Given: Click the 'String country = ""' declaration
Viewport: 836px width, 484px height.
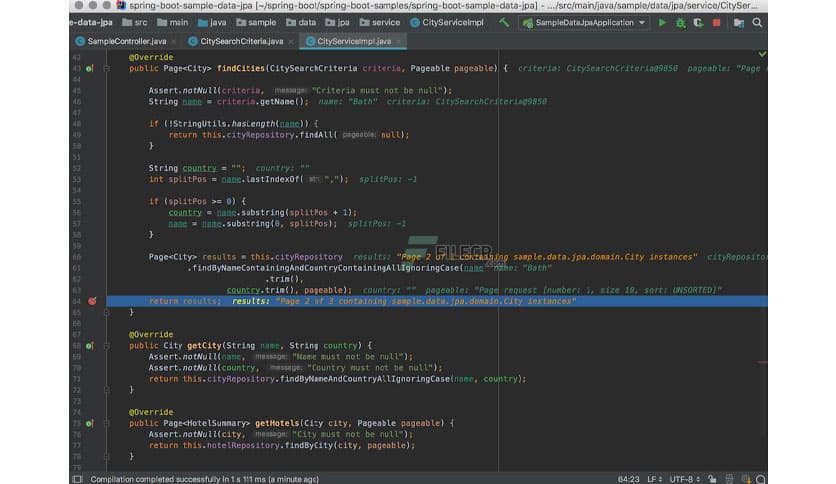Looking at the screenshot, I should 197,168.
